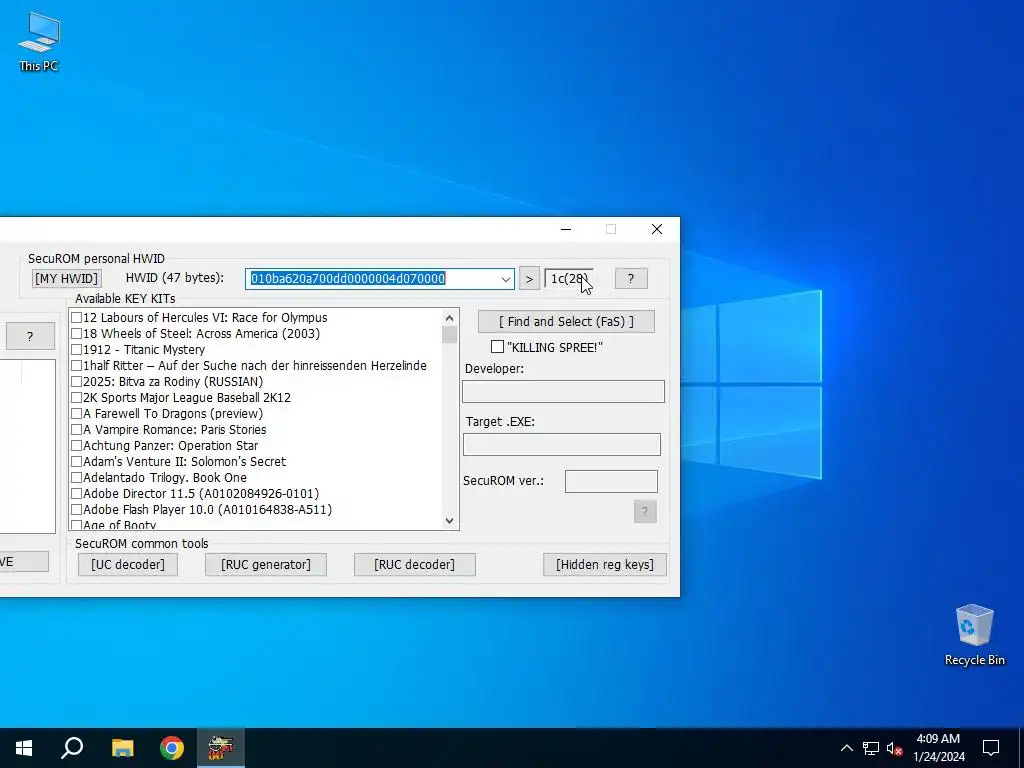Image resolution: width=1024 pixels, height=768 pixels.
Task: Open the network status tray icon
Action: tap(871, 748)
